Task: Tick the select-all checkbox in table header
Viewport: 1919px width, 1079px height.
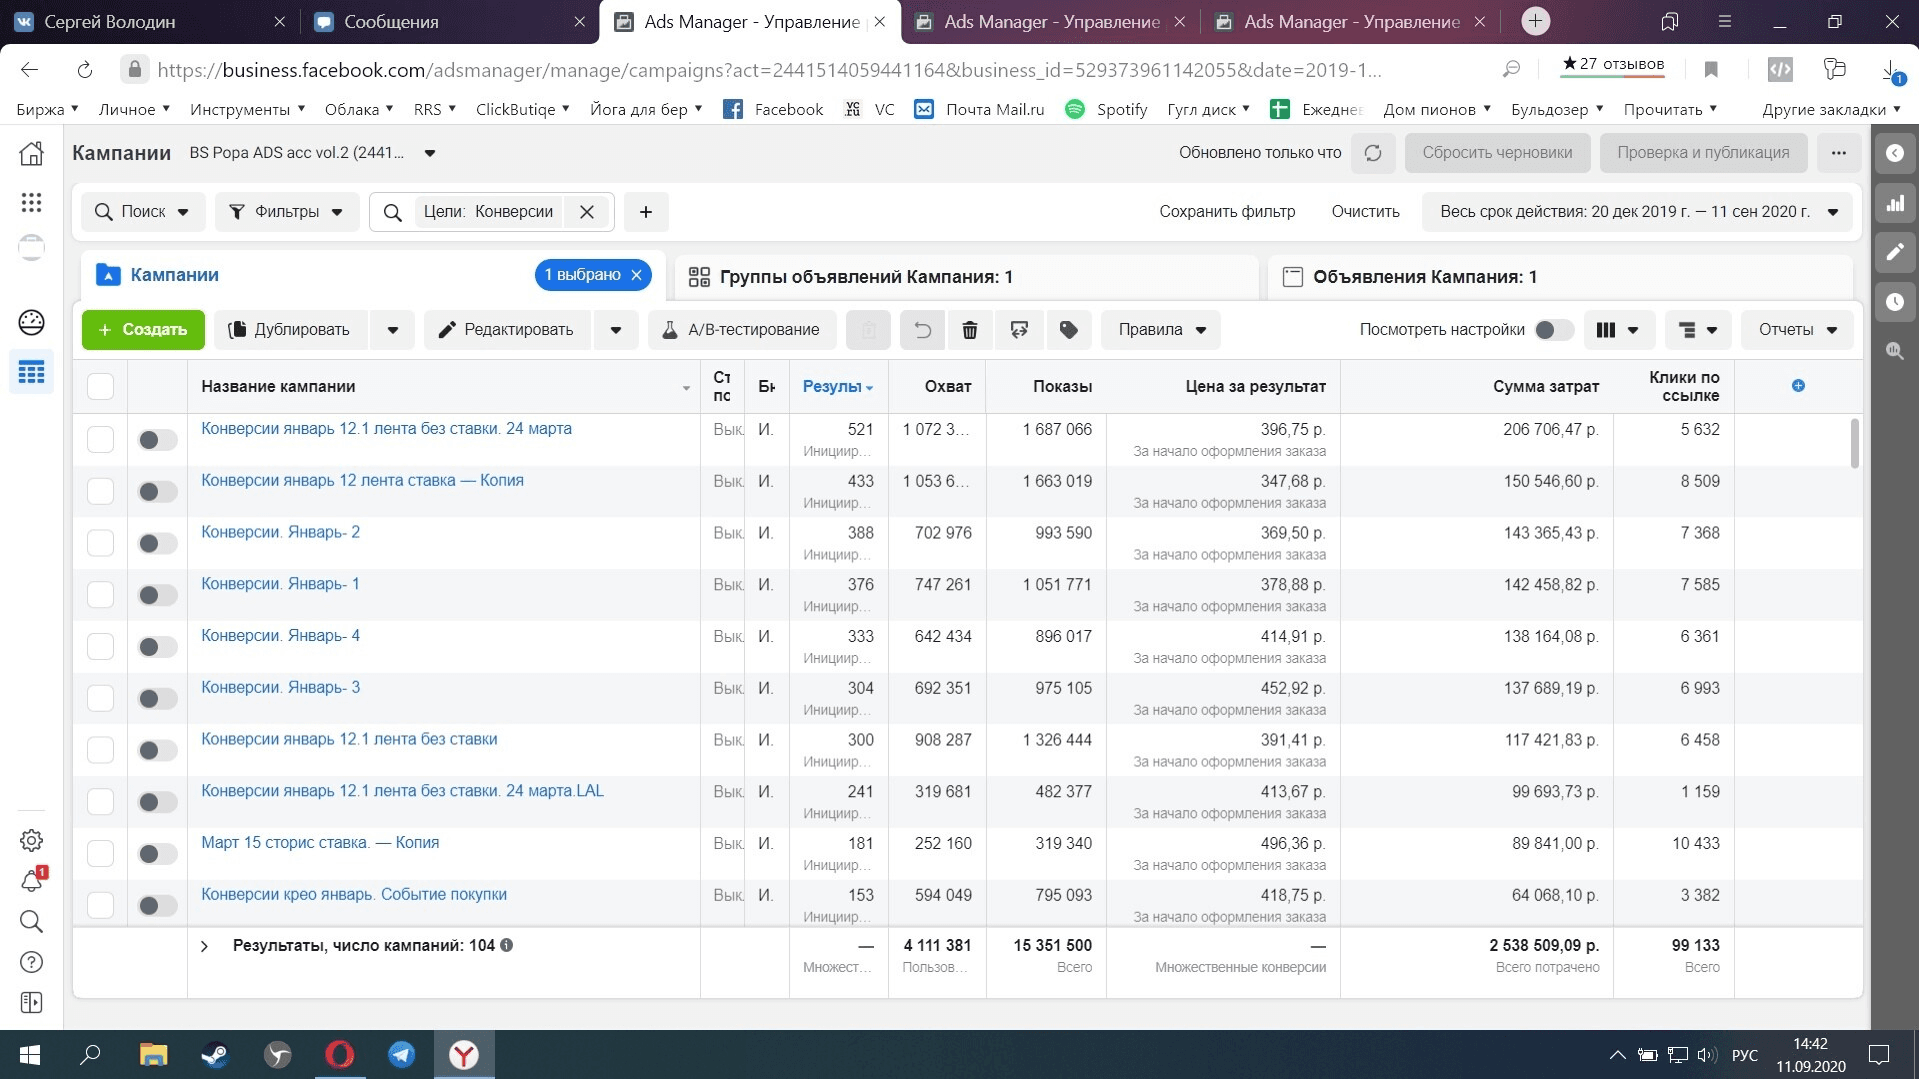Action: point(100,386)
